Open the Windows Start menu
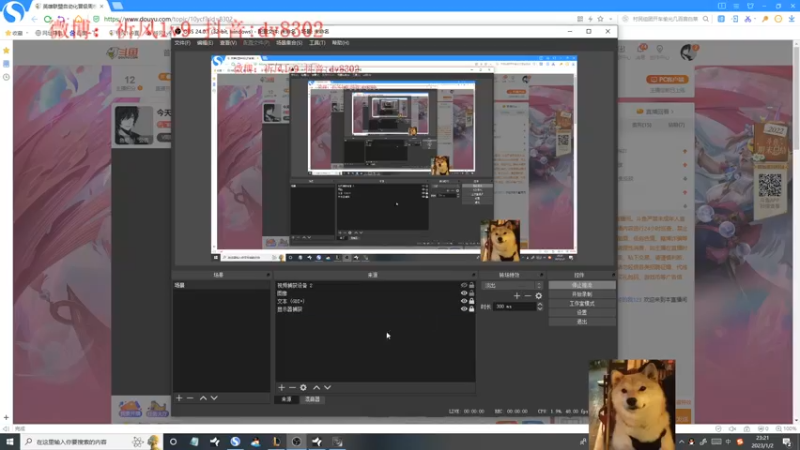This screenshot has height=450, width=800. click(10, 442)
